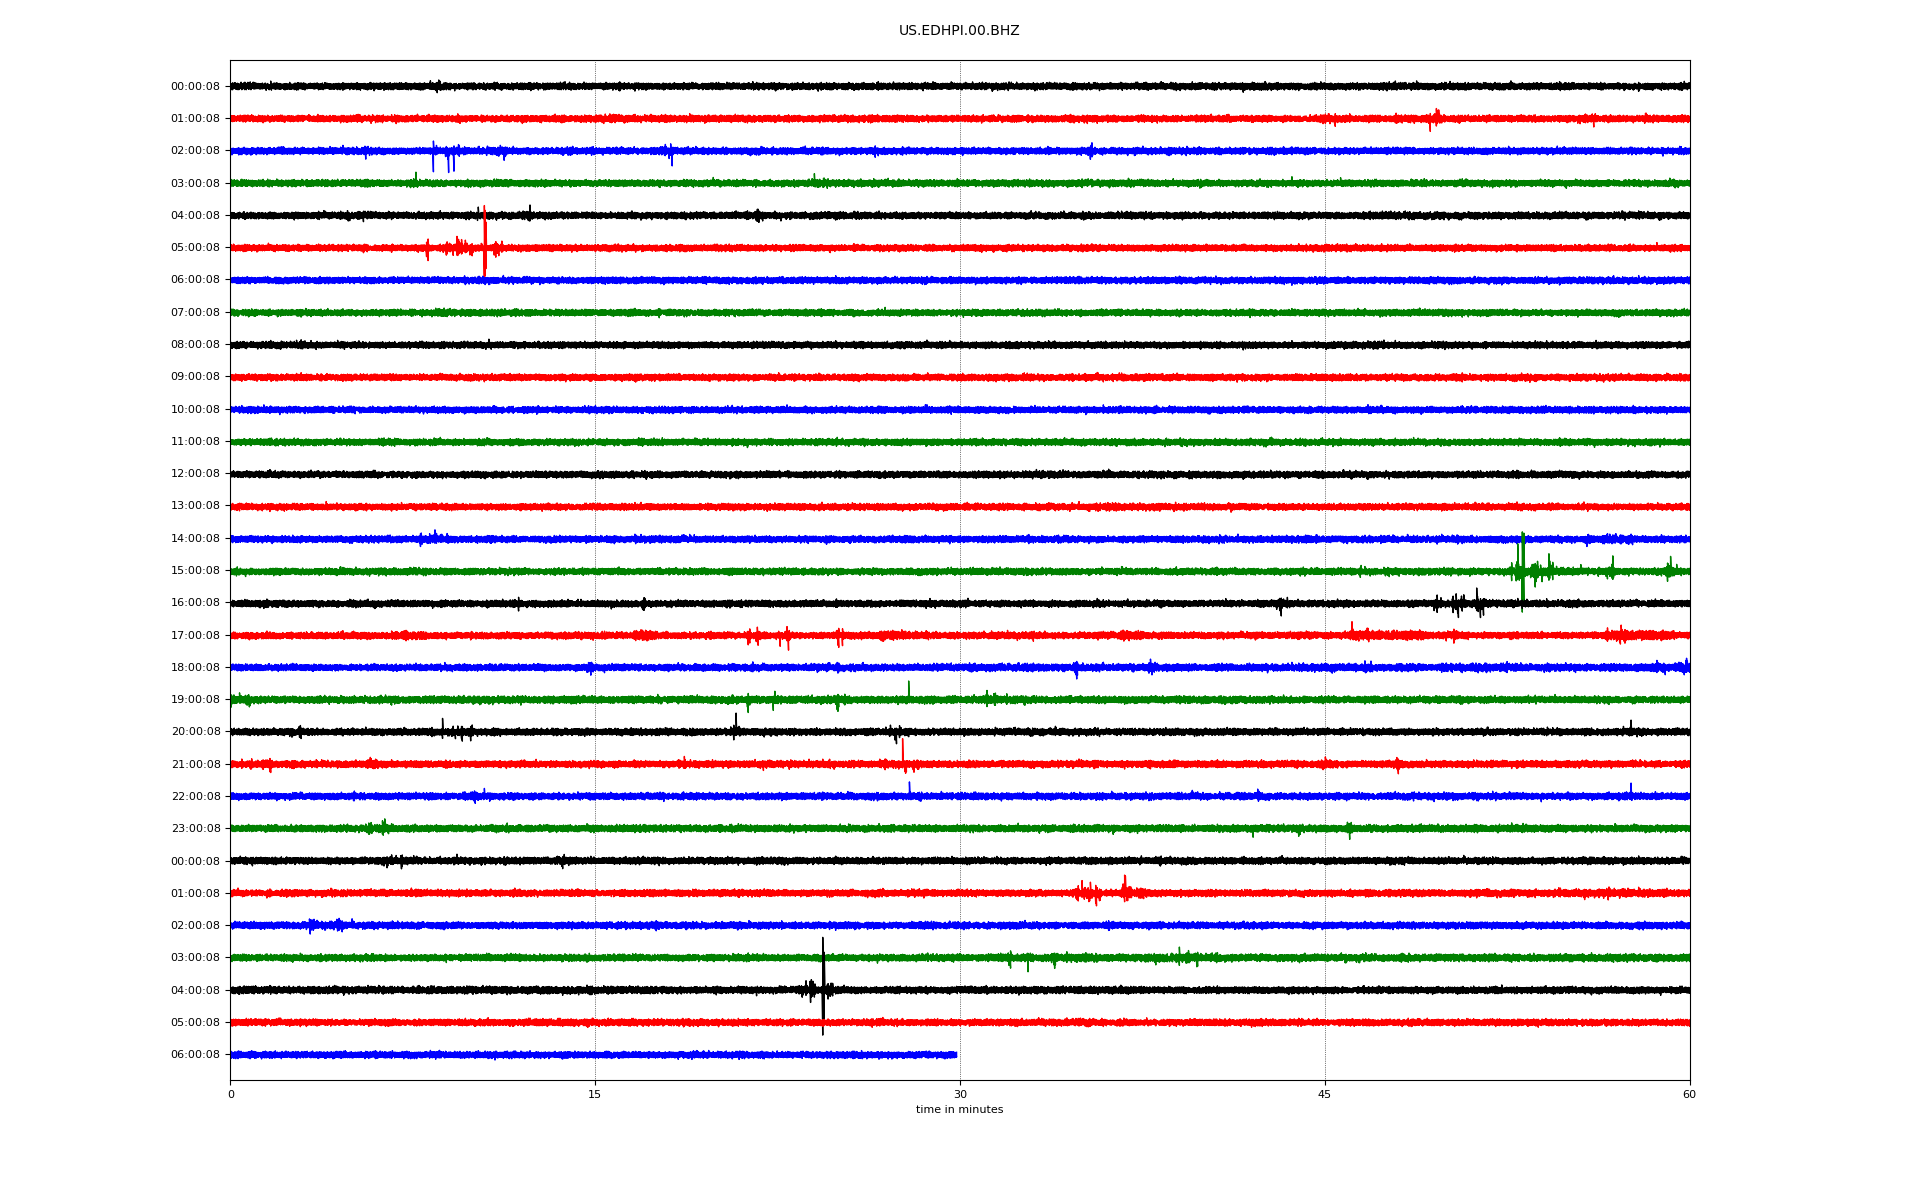The width and height of the screenshot is (1920, 1200).
Task: Select the 30 tick on the x-axis
Action: (x=960, y=1094)
